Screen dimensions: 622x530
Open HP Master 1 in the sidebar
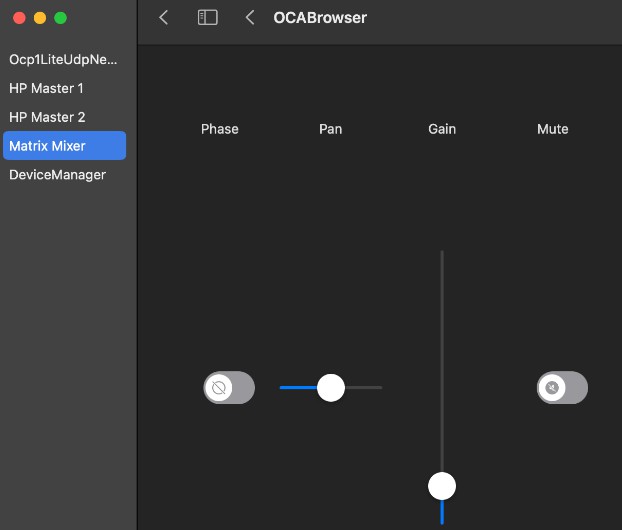pos(47,88)
